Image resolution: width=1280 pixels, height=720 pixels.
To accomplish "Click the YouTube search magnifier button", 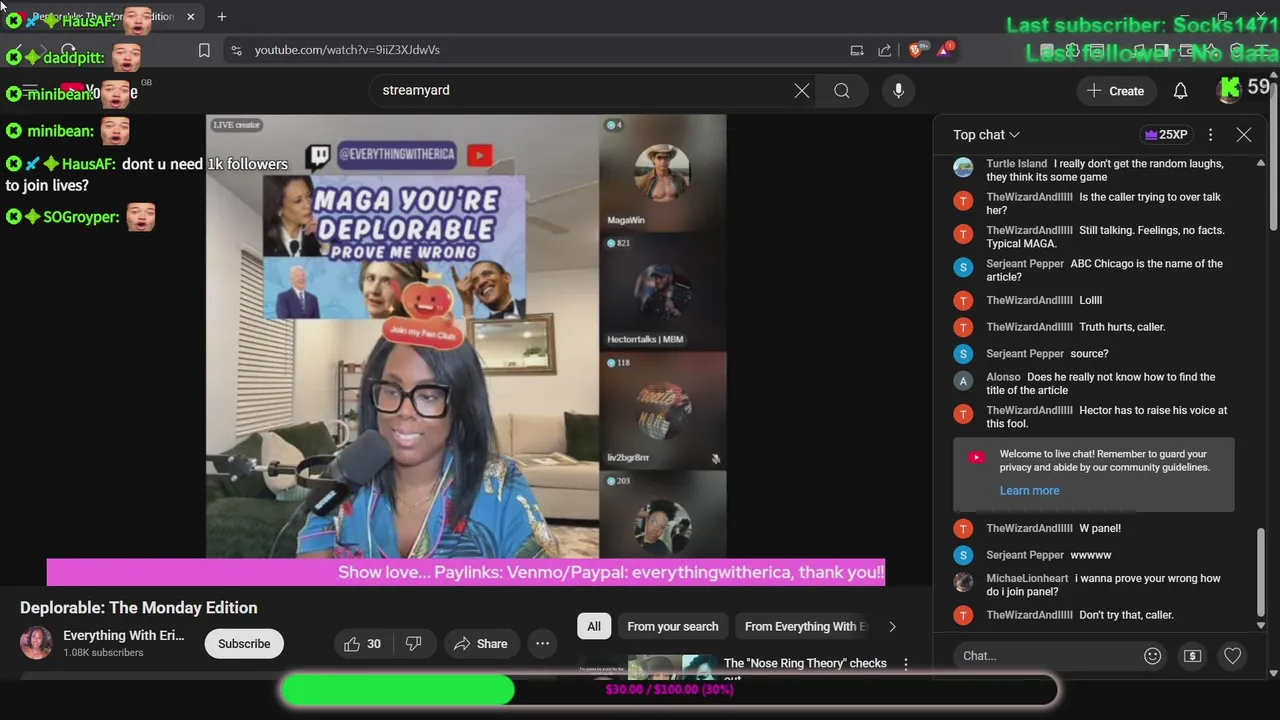I will pos(842,91).
